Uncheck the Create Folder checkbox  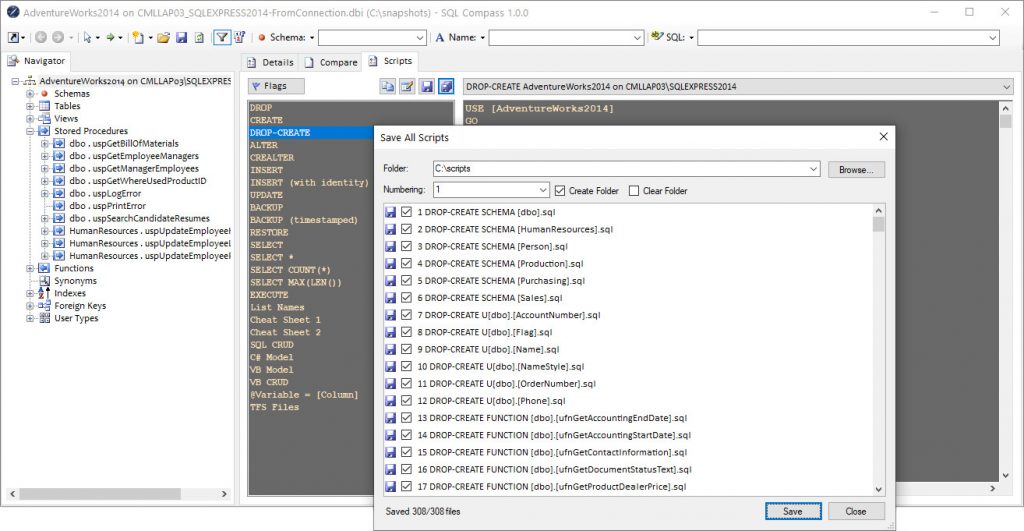coord(560,190)
